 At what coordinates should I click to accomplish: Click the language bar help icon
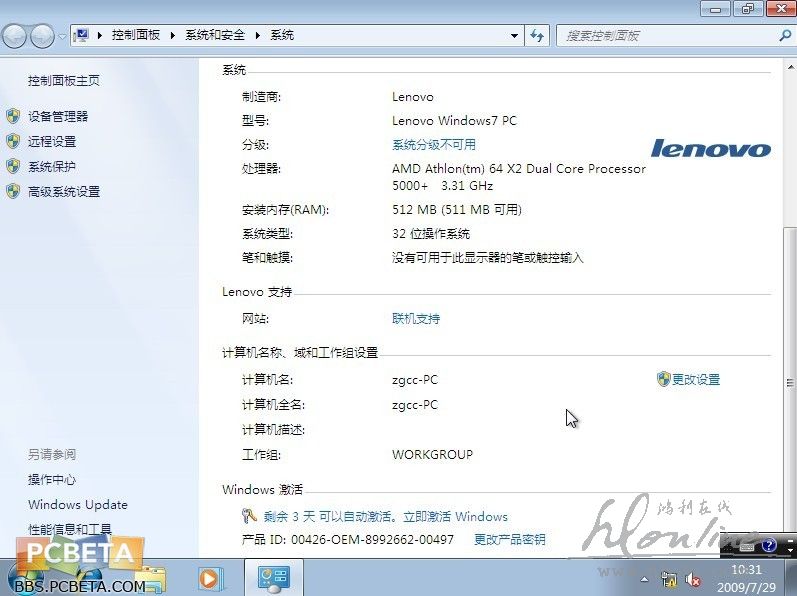coord(769,546)
